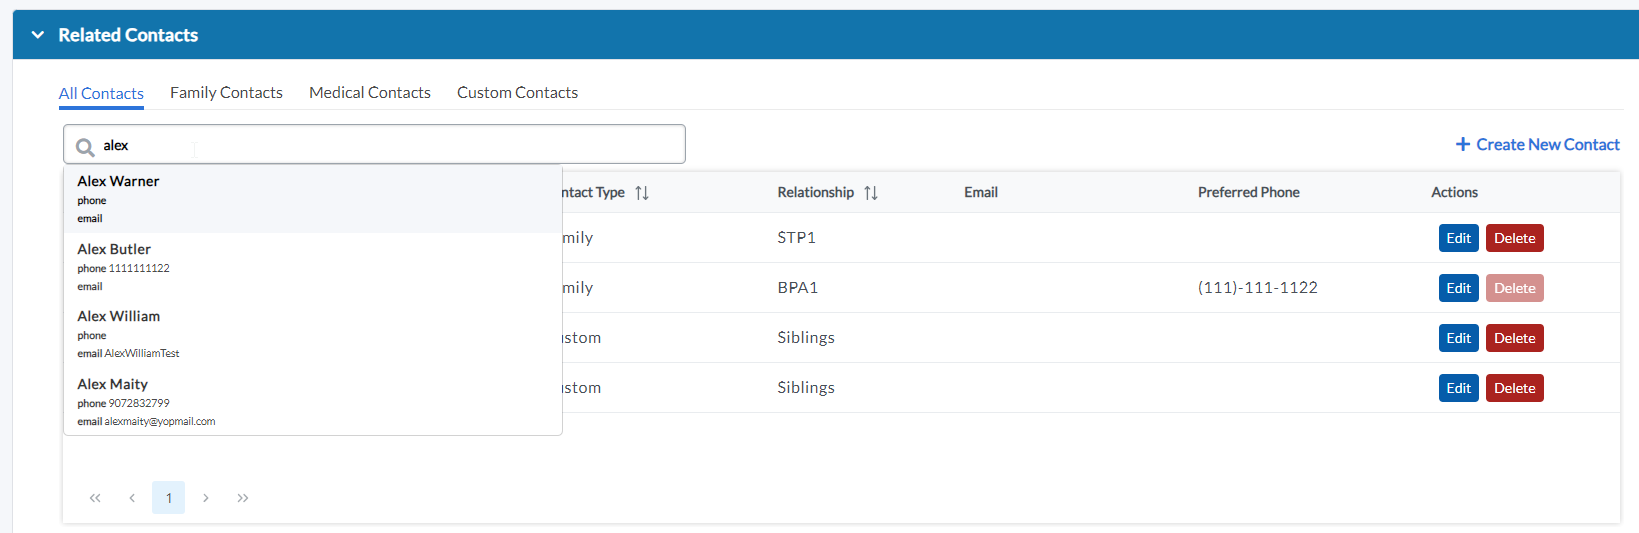1639x533 pixels.
Task: Focus the contact search field containing 'alex'
Action: click(x=390, y=145)
